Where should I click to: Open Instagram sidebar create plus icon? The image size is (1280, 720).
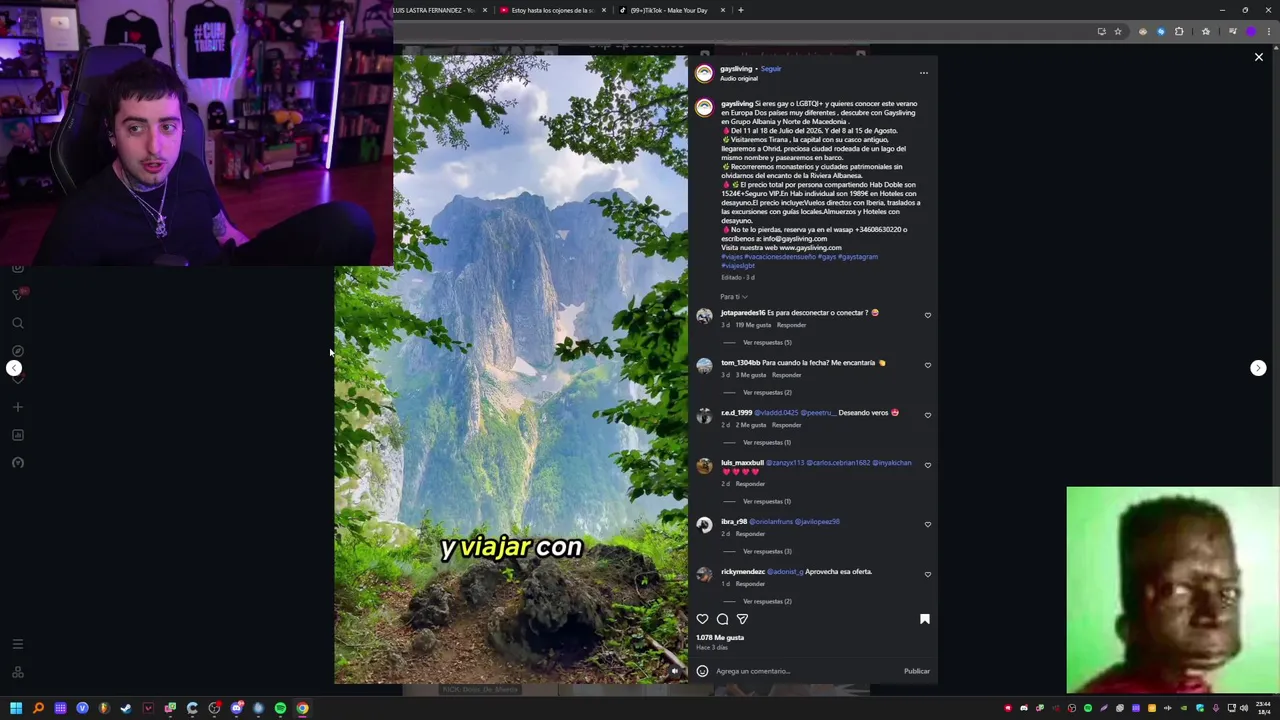click(17, 407)
